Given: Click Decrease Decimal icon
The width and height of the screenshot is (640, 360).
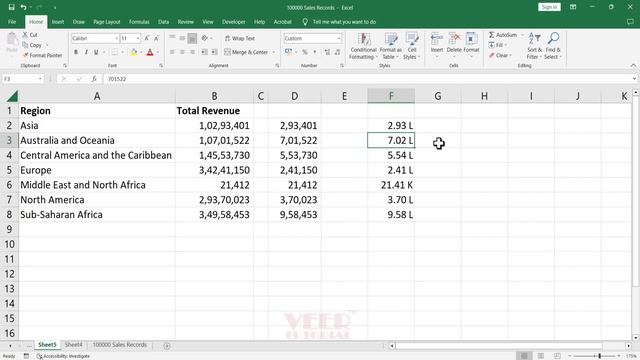Looking at the screenshot, I should coord(337,52).
